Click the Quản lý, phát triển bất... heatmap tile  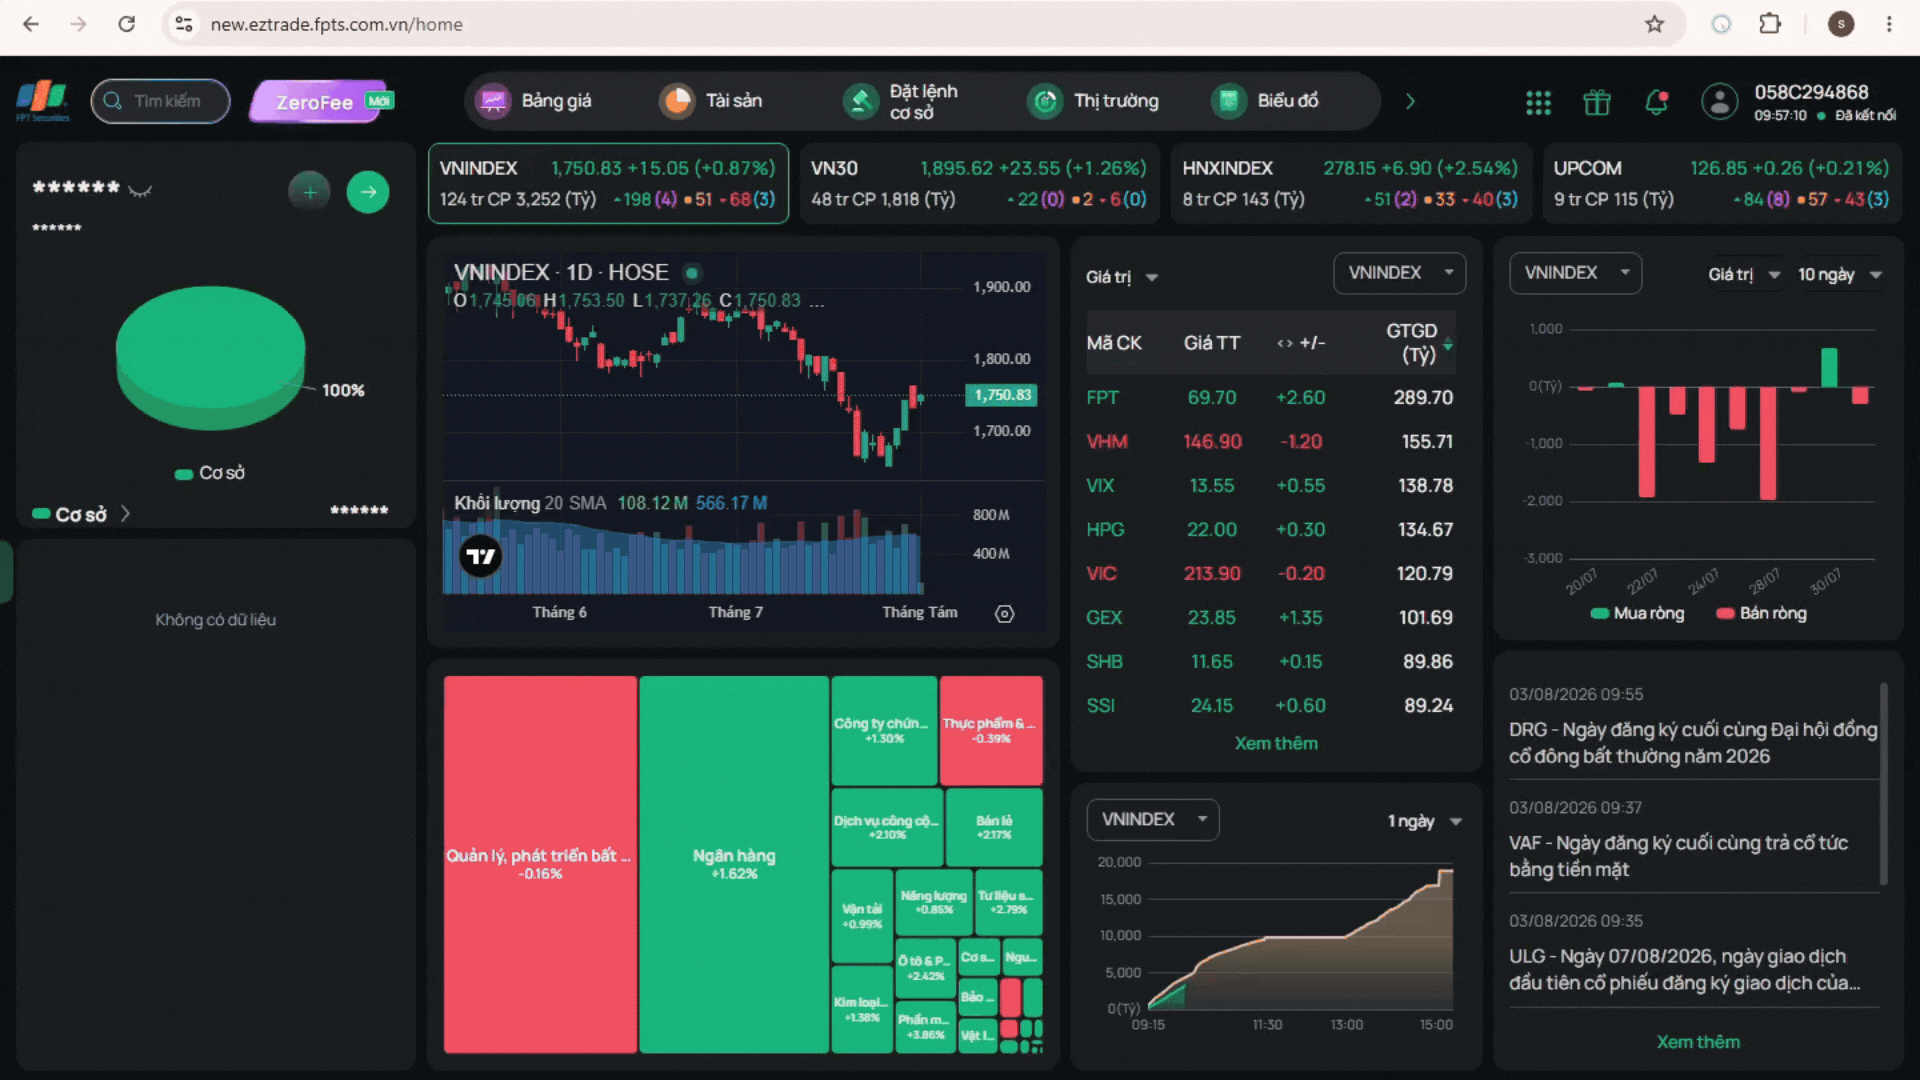coord(540,864)
